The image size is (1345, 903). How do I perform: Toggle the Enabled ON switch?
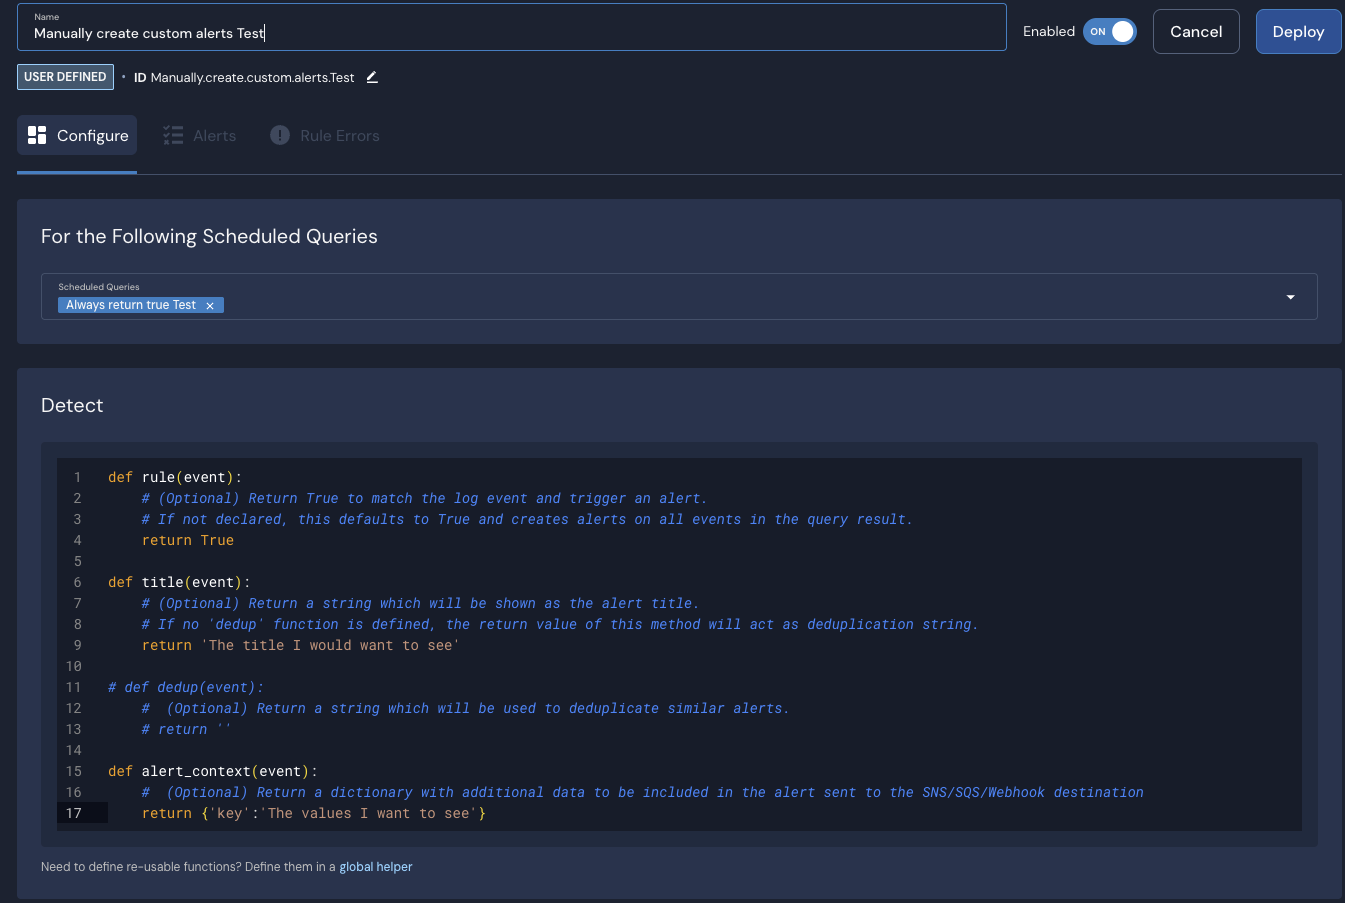click(1110, 32)
